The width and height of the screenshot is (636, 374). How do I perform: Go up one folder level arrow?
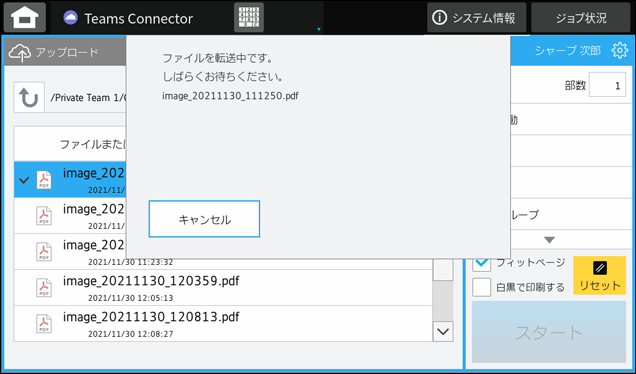[x=29, y=97]
